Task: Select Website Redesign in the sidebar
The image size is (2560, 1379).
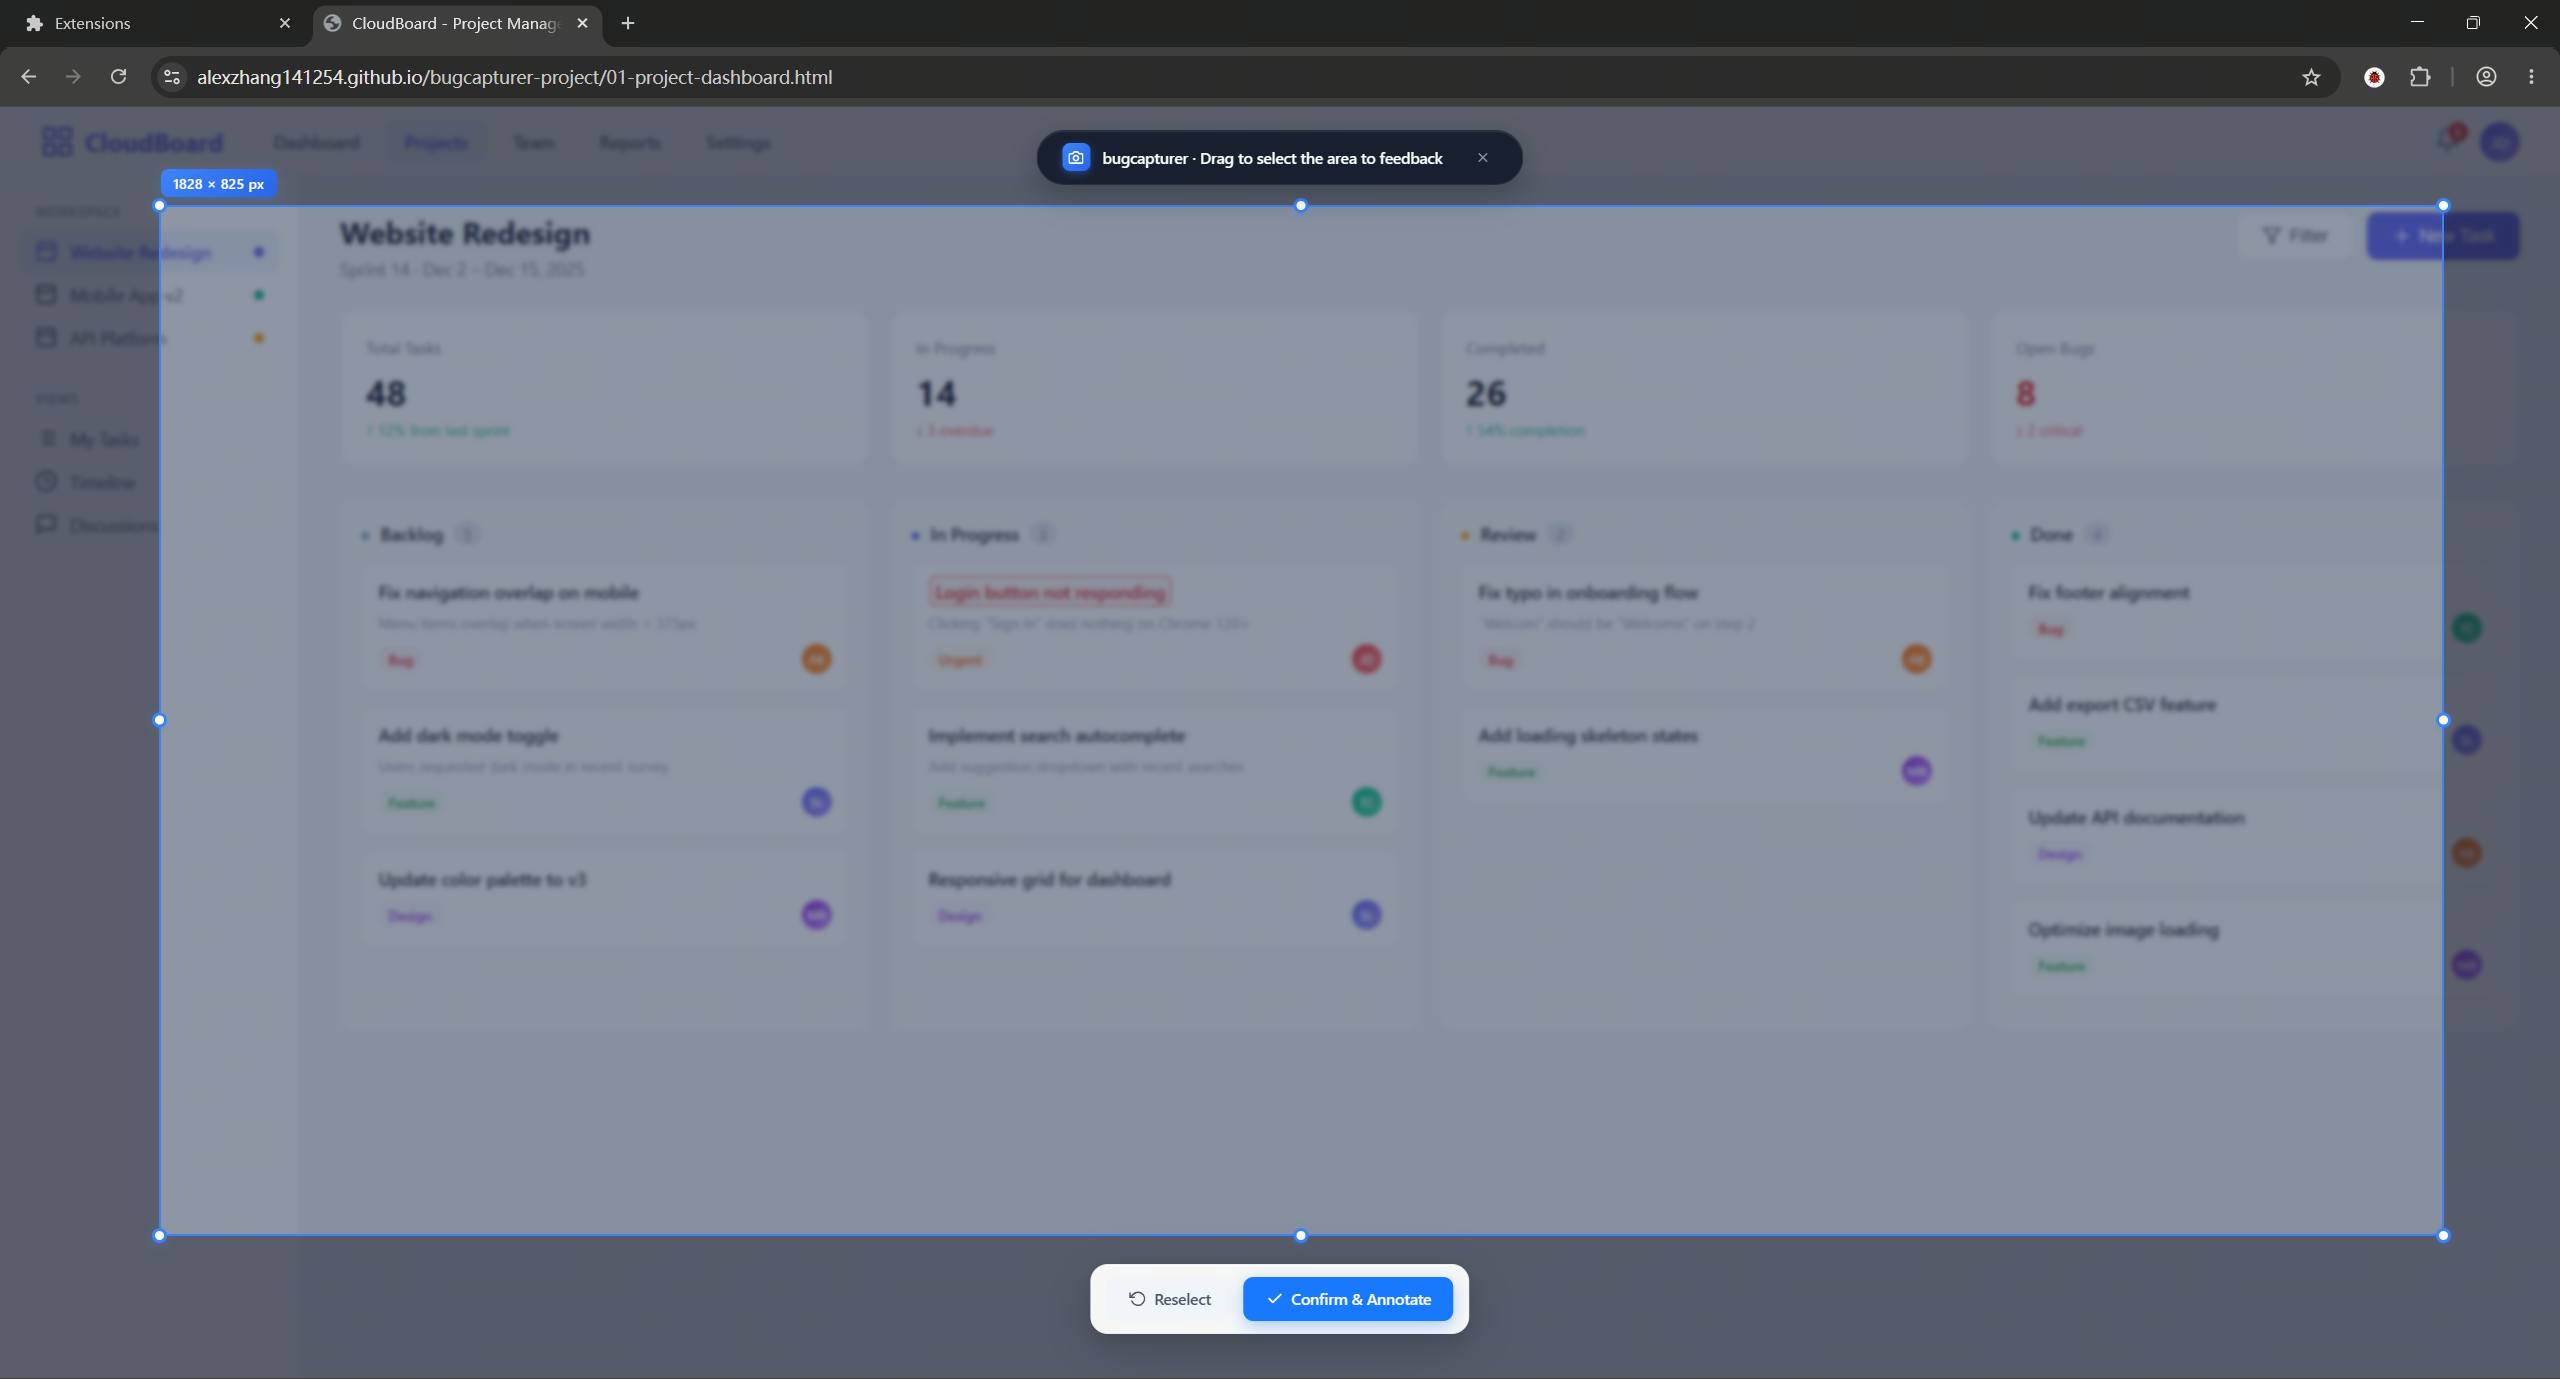Action: point(150,252)
